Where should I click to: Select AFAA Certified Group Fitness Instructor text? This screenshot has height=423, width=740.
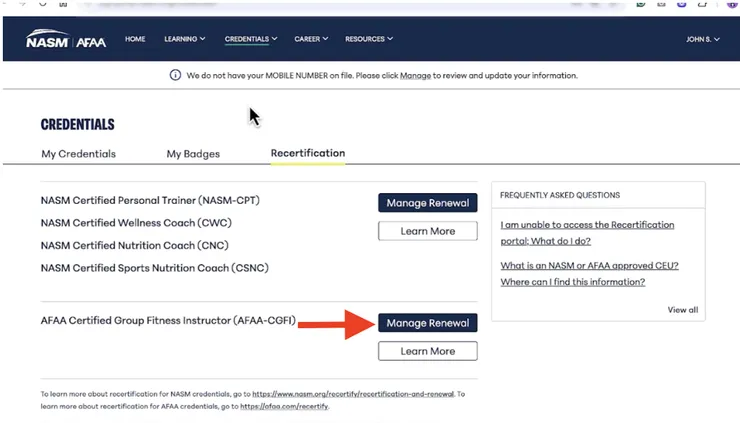168,321
